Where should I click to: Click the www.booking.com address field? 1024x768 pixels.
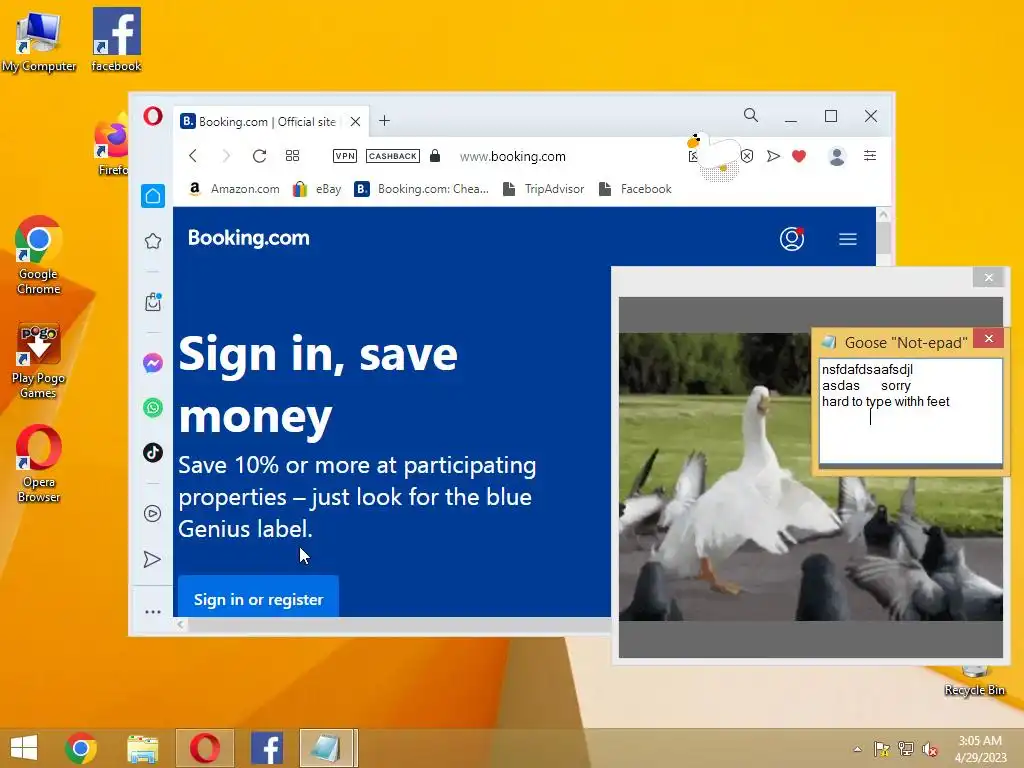[513, 156]
